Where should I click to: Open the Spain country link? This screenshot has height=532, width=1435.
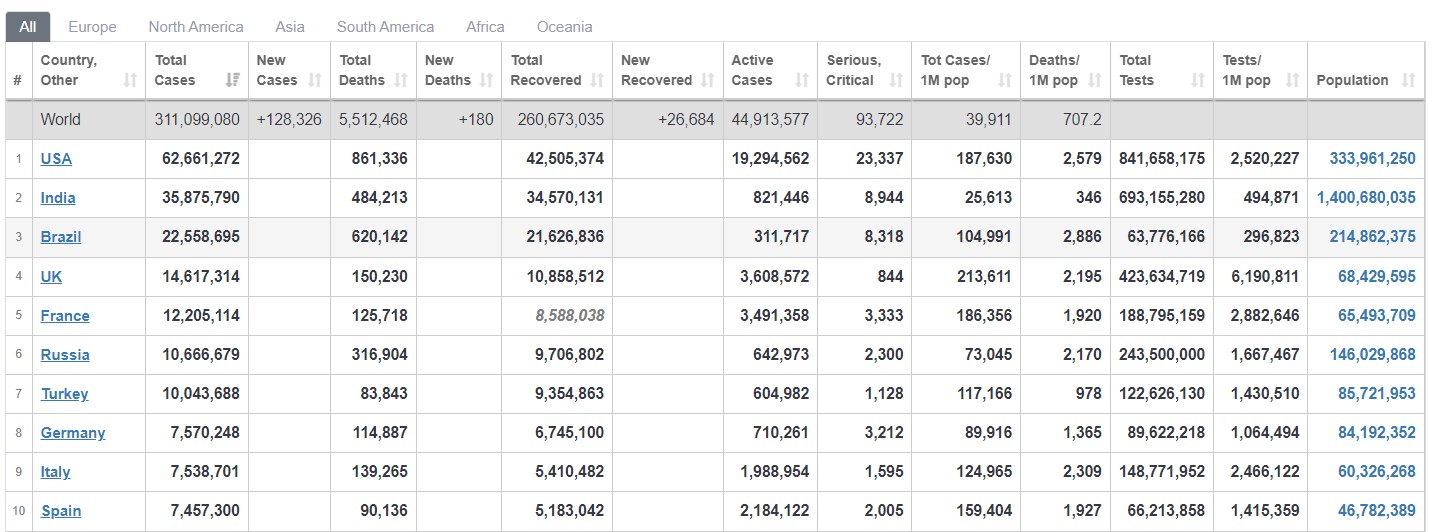pyautogui.click(x=61, y=510)
